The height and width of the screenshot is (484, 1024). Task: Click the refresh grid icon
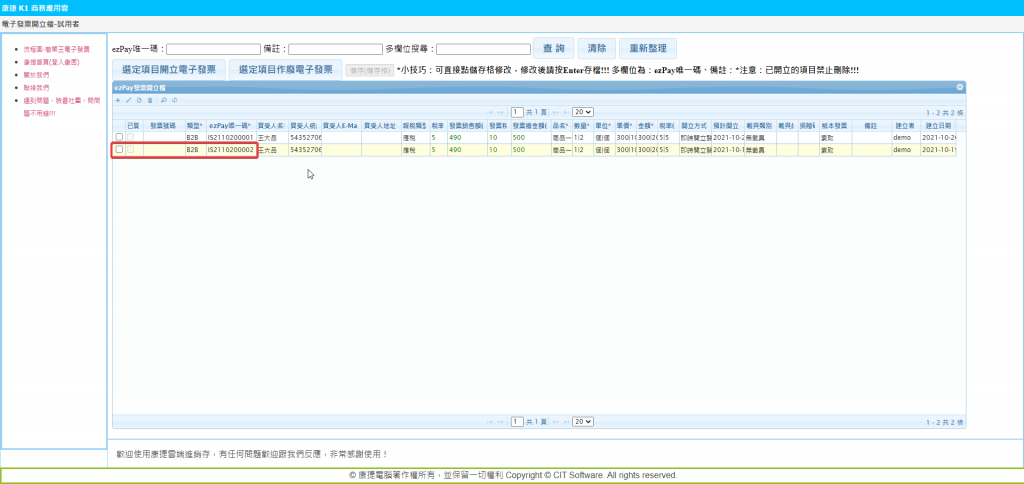click(174, 100)
